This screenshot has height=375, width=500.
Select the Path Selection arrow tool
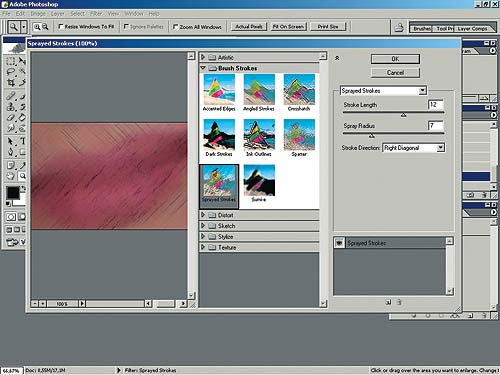pyautogui.click(x=11, y=142)
